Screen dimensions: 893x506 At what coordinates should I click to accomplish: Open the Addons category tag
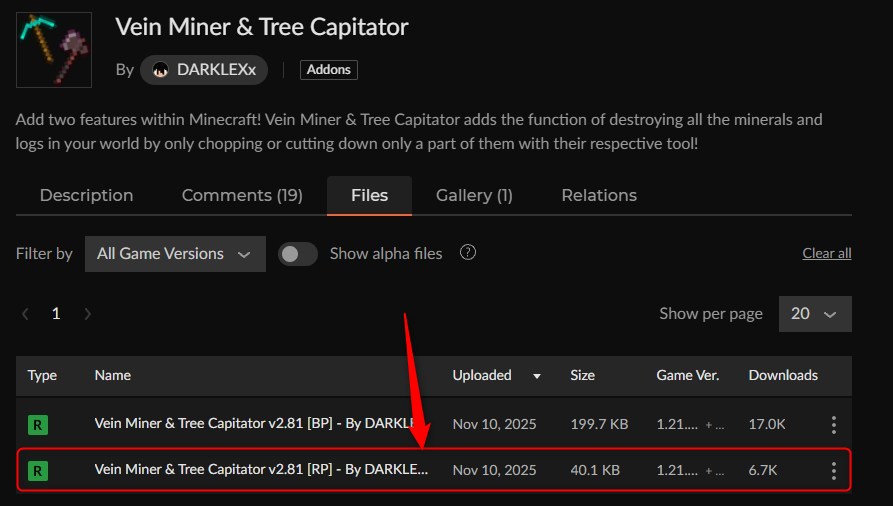(x=329, y=70)
